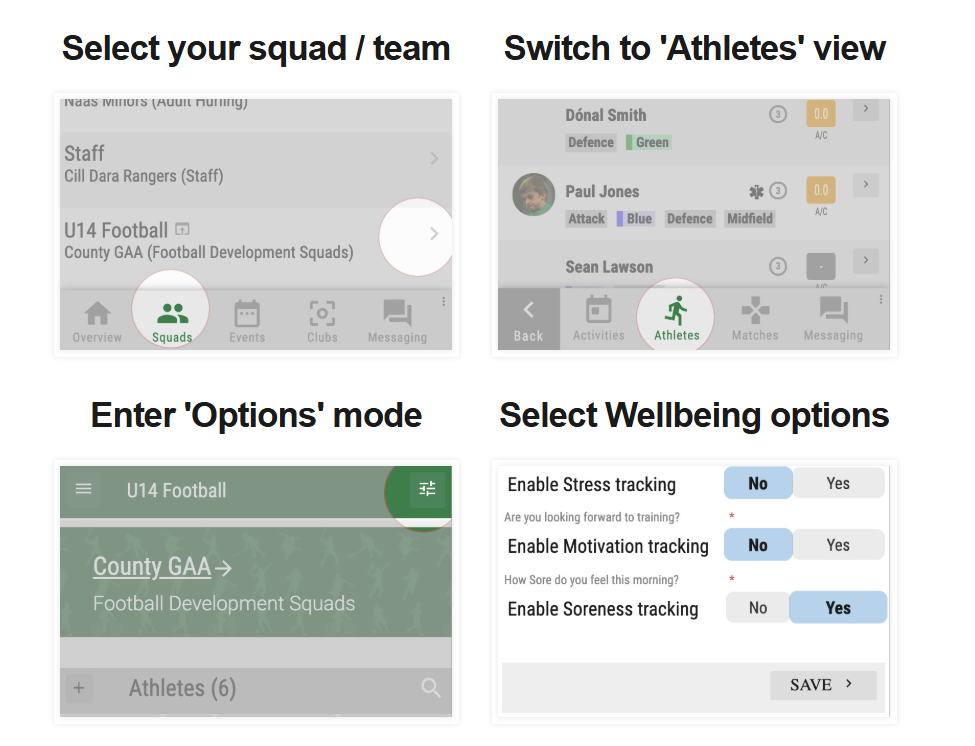Set Stress tracking to Yes

coord(838,483)
